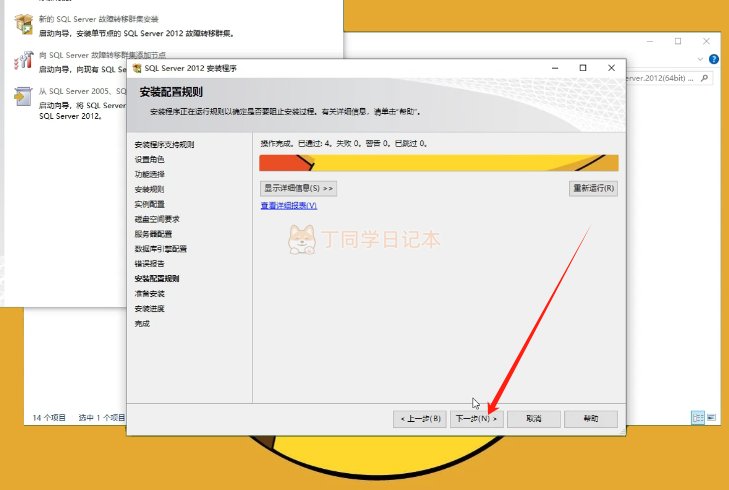Open 向 SQL Server 故障转移群集添加节点 option
This screenshot has width=729, height=490.
tap(102, 55)
